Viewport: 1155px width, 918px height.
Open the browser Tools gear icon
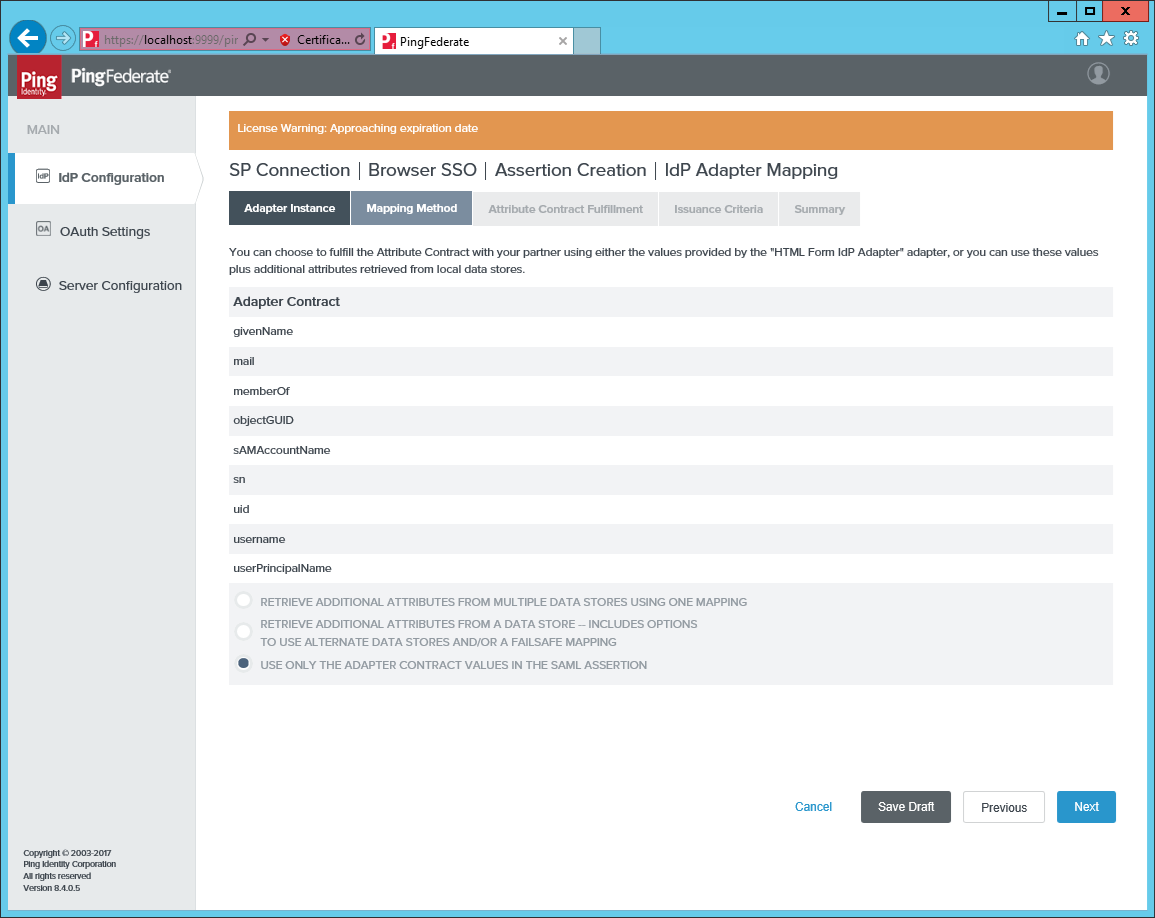click(x=1131, y=38)
